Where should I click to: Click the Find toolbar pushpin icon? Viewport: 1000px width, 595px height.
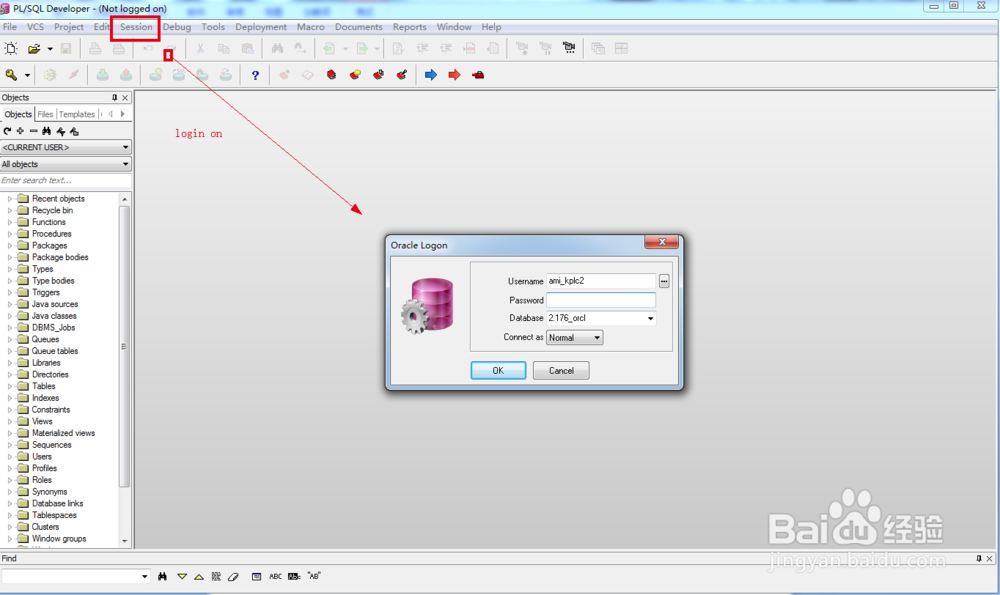(x=979, y=559)
